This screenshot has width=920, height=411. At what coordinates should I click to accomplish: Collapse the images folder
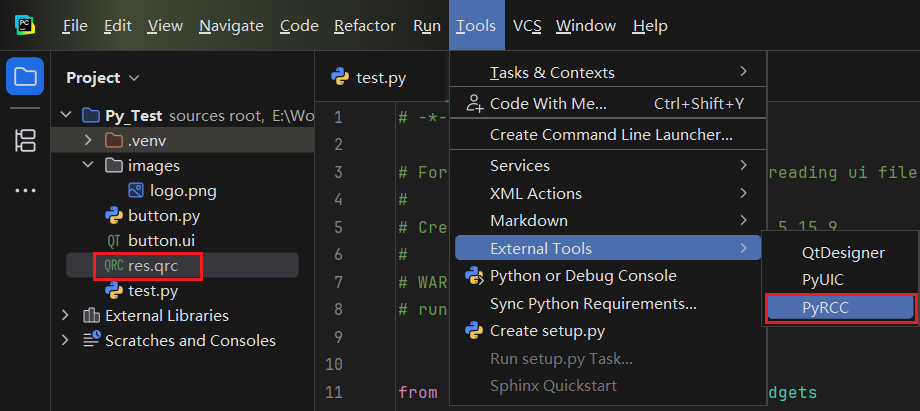click(88, 165)
